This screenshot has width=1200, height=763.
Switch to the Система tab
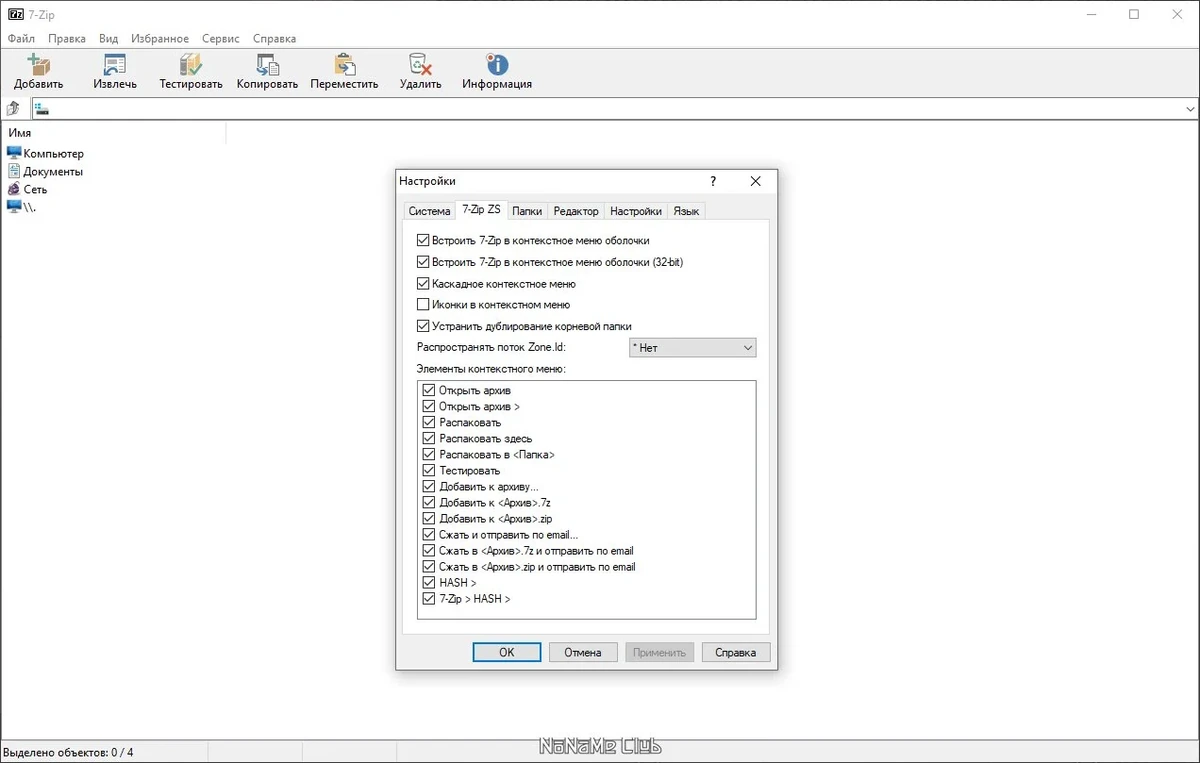[429, 211]
